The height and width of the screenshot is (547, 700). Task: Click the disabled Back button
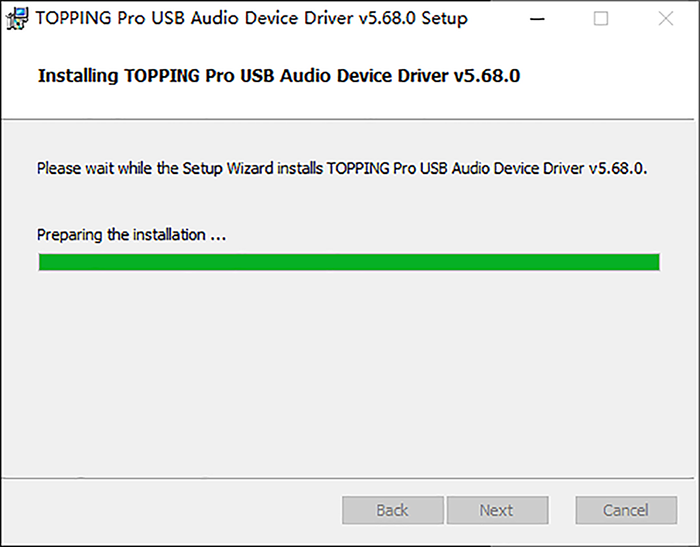[393, 510]
